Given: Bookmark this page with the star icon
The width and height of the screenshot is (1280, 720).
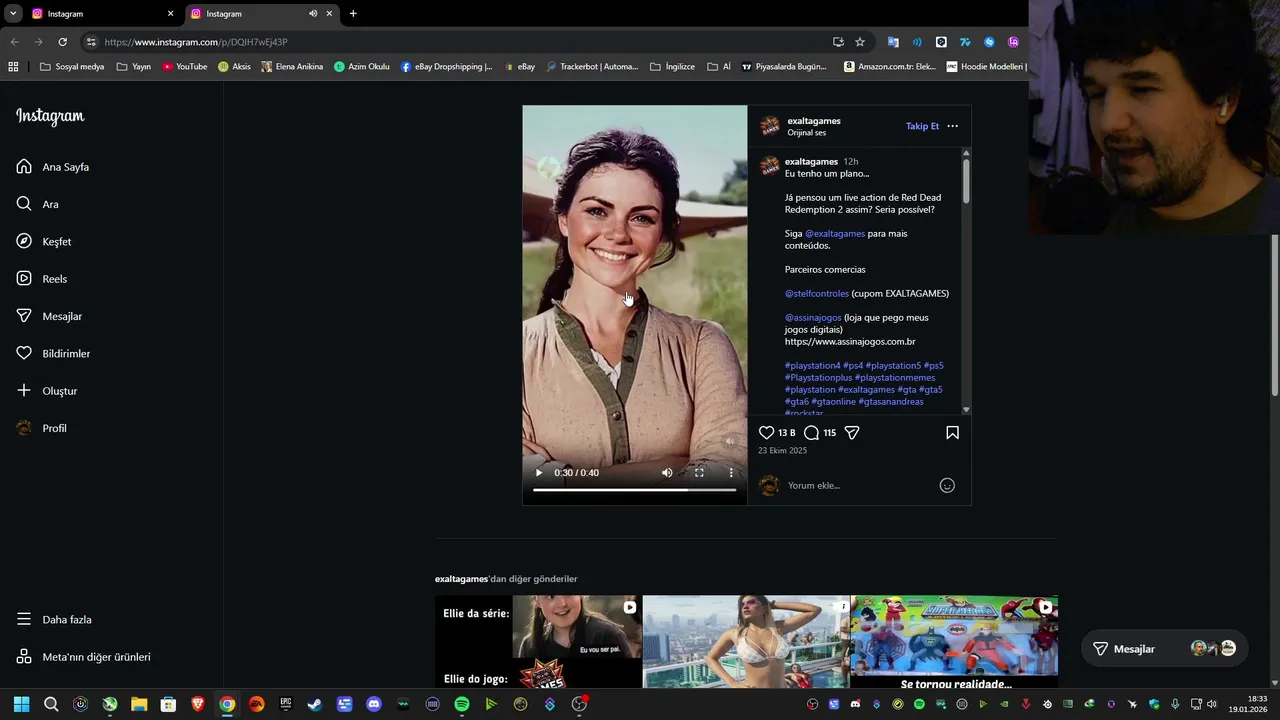Looking at the screenshot, I should tap(860, 42).
